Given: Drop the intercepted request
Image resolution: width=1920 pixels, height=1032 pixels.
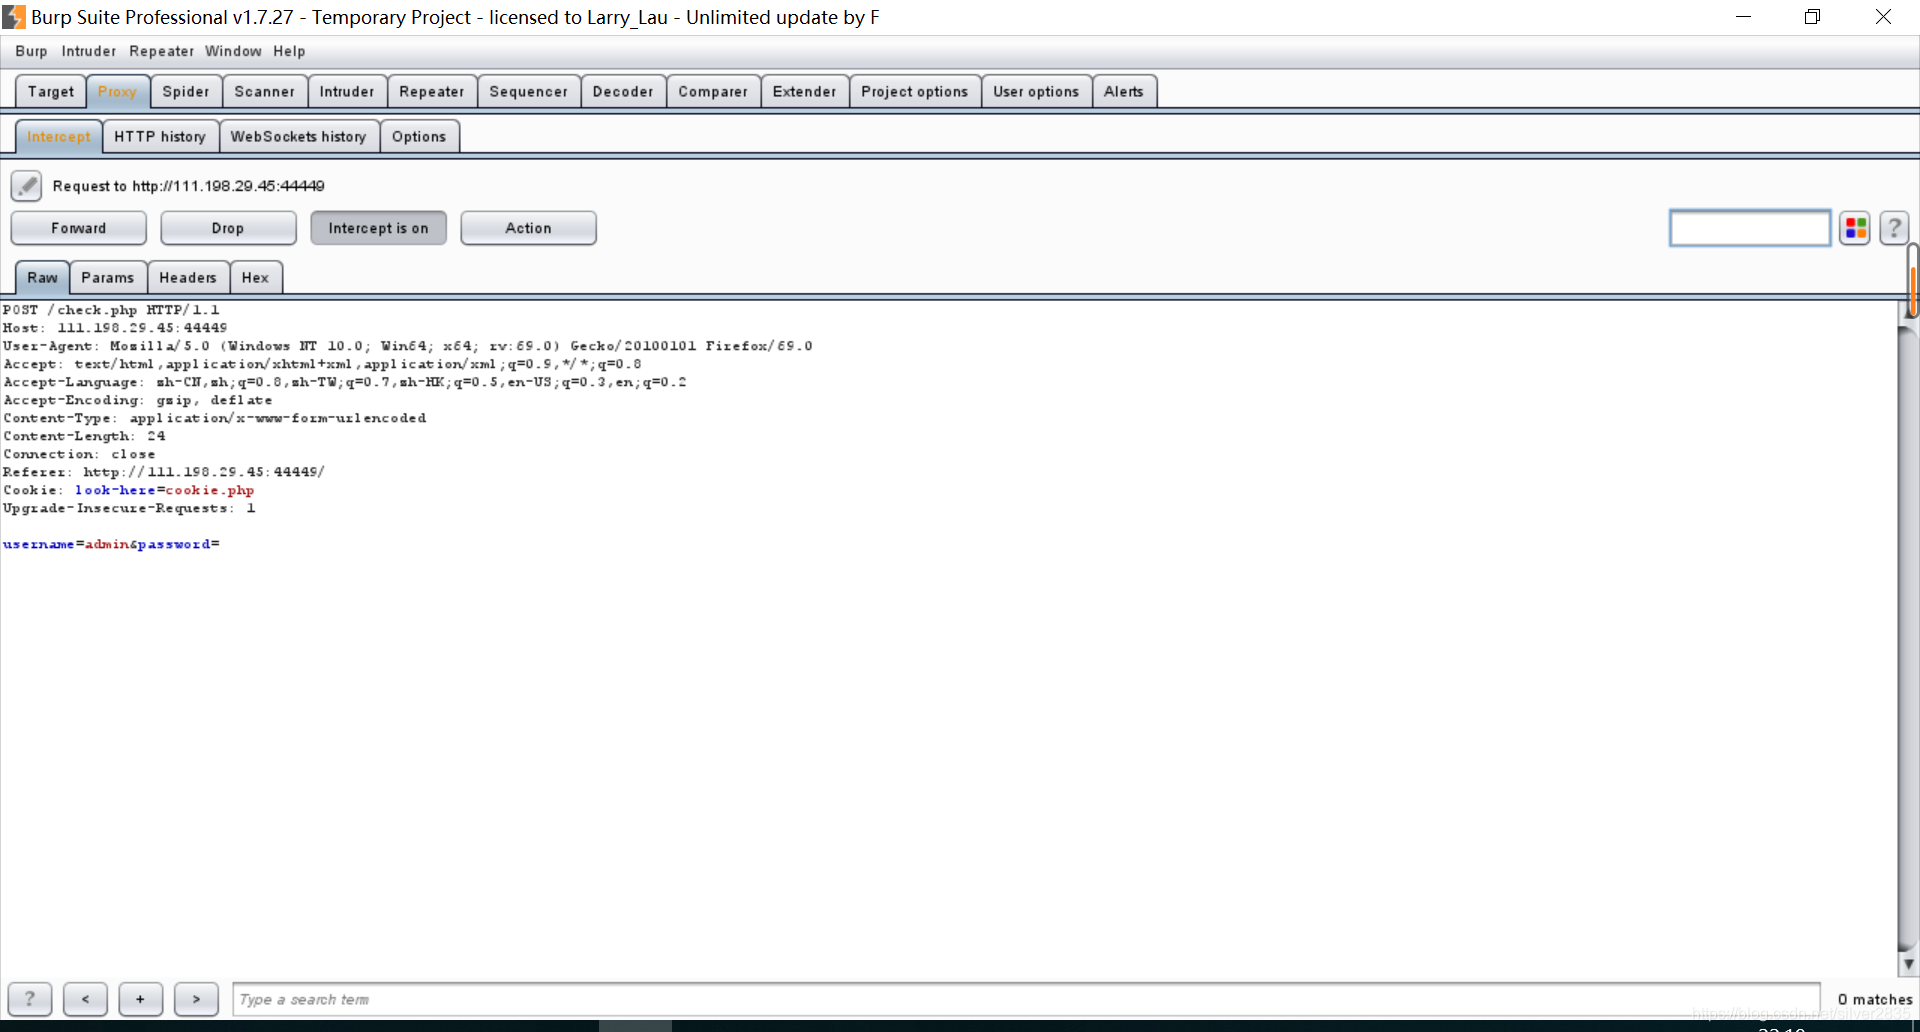Looking at the screenshot, I should (228, 228).
